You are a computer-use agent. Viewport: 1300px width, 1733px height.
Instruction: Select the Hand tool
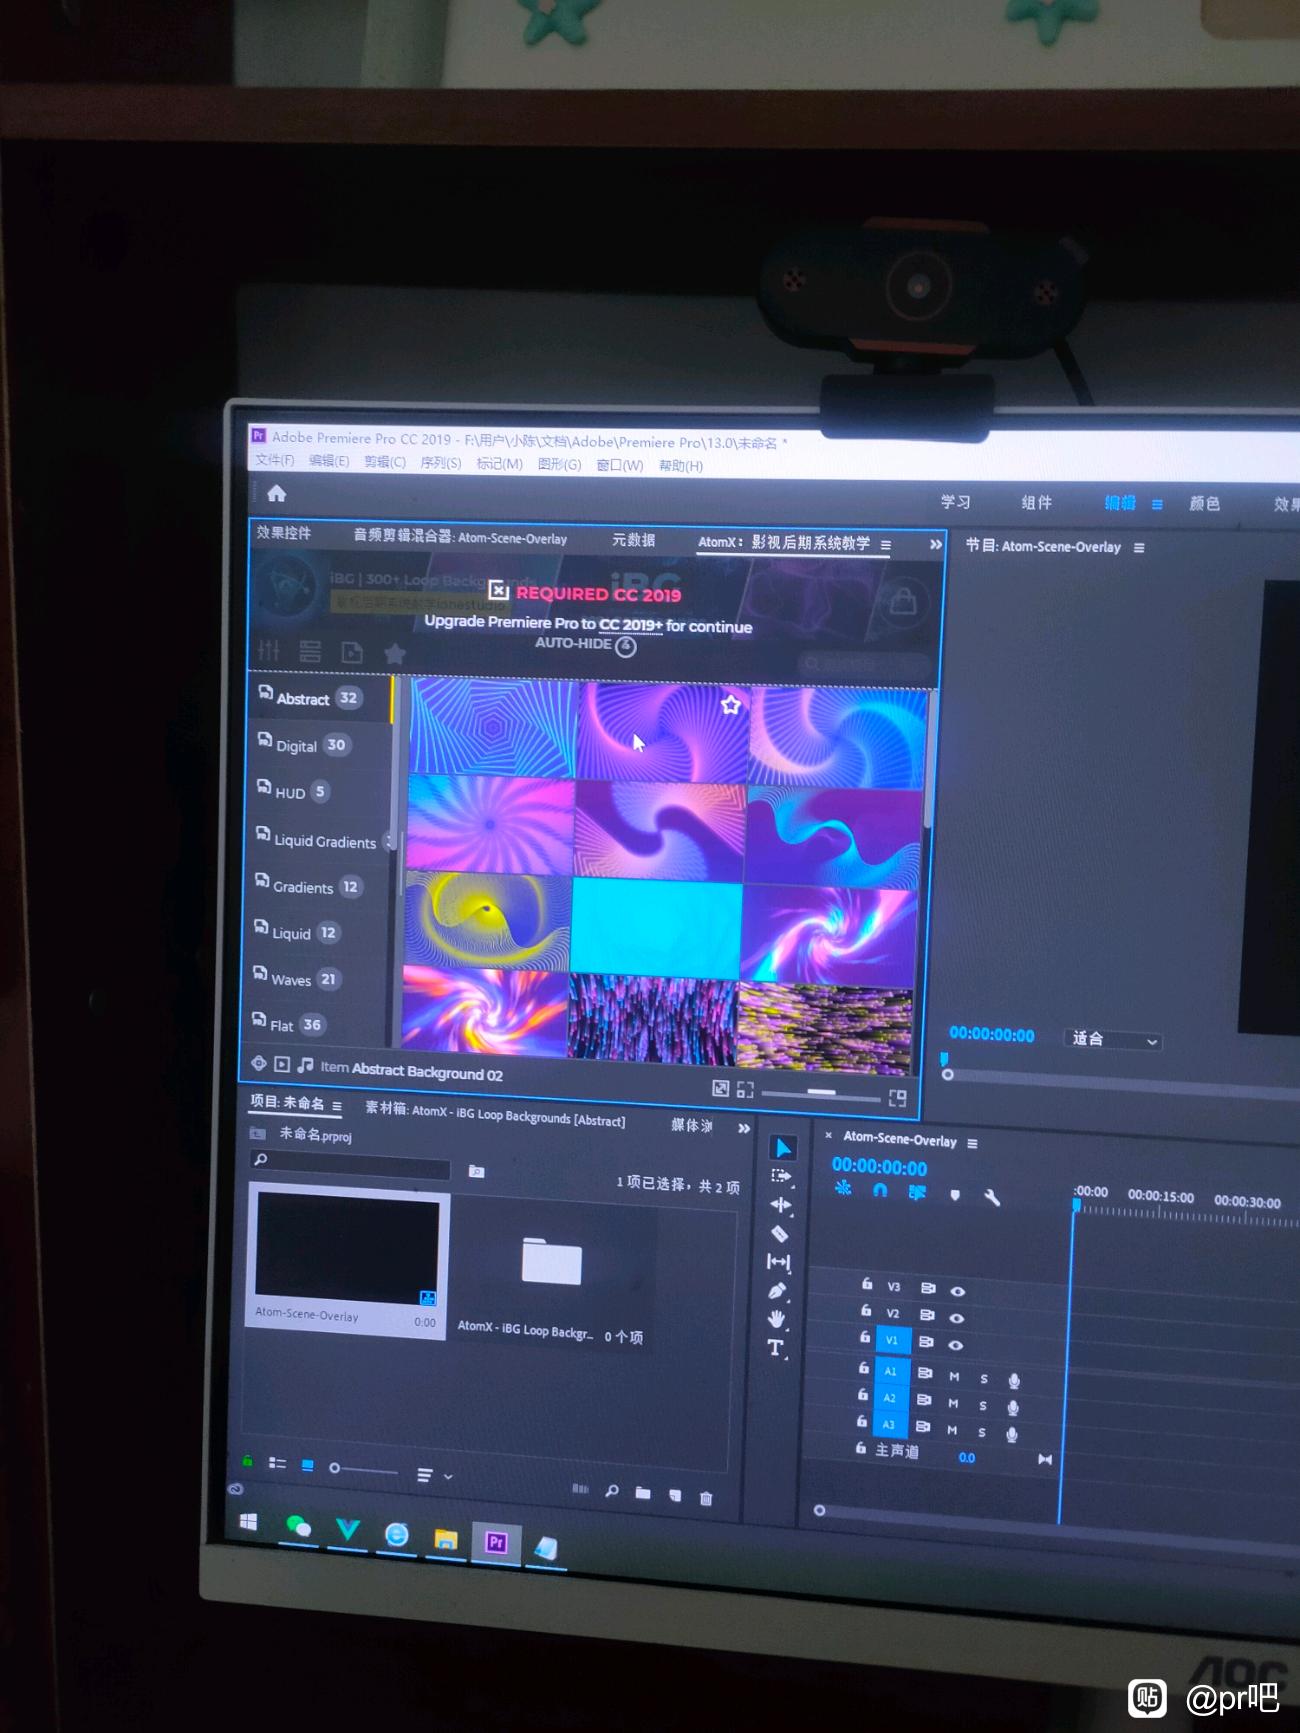coord(777,1319)
